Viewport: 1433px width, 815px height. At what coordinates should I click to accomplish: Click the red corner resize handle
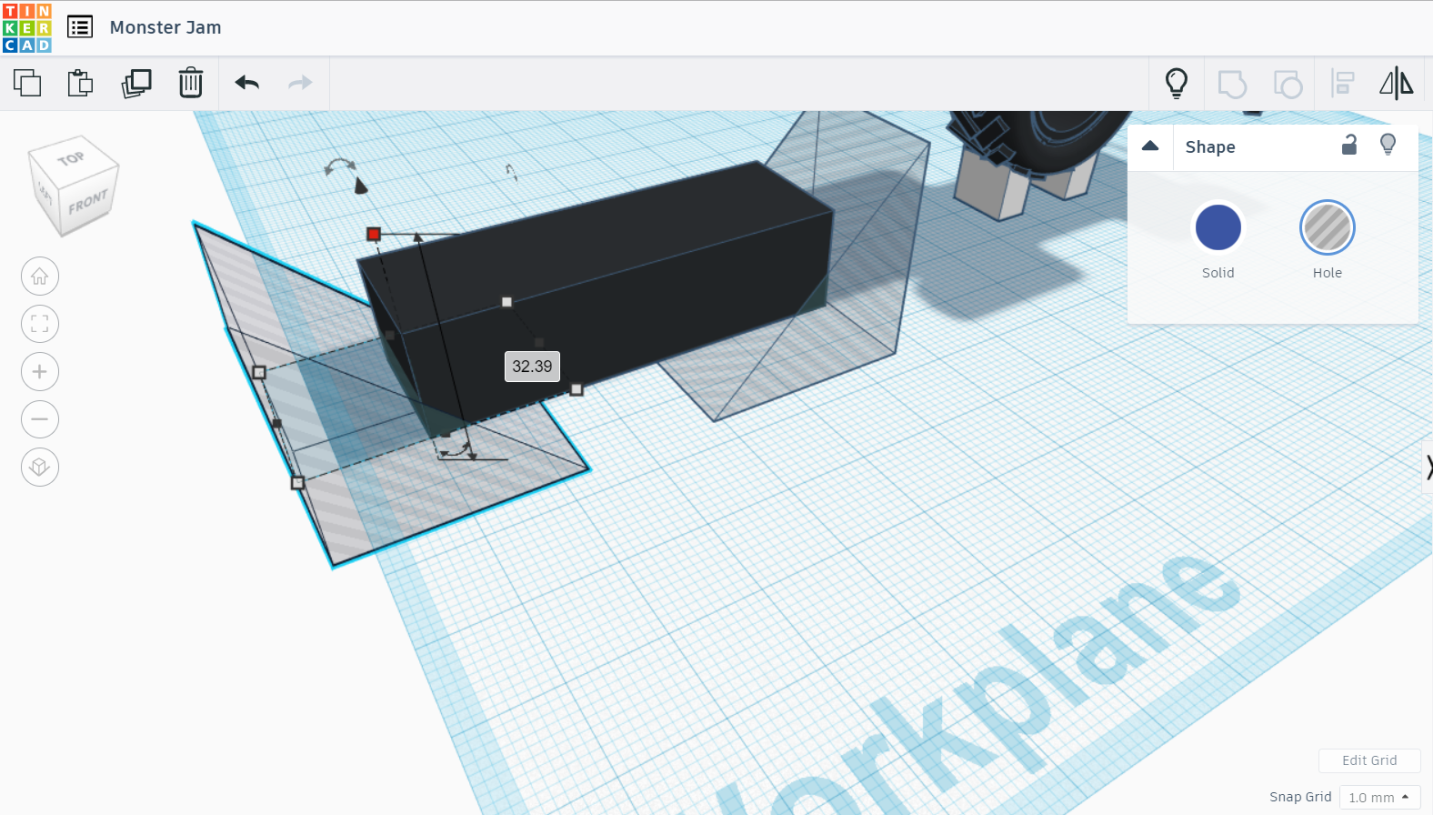pyautogui.click(x=374, y=234)
